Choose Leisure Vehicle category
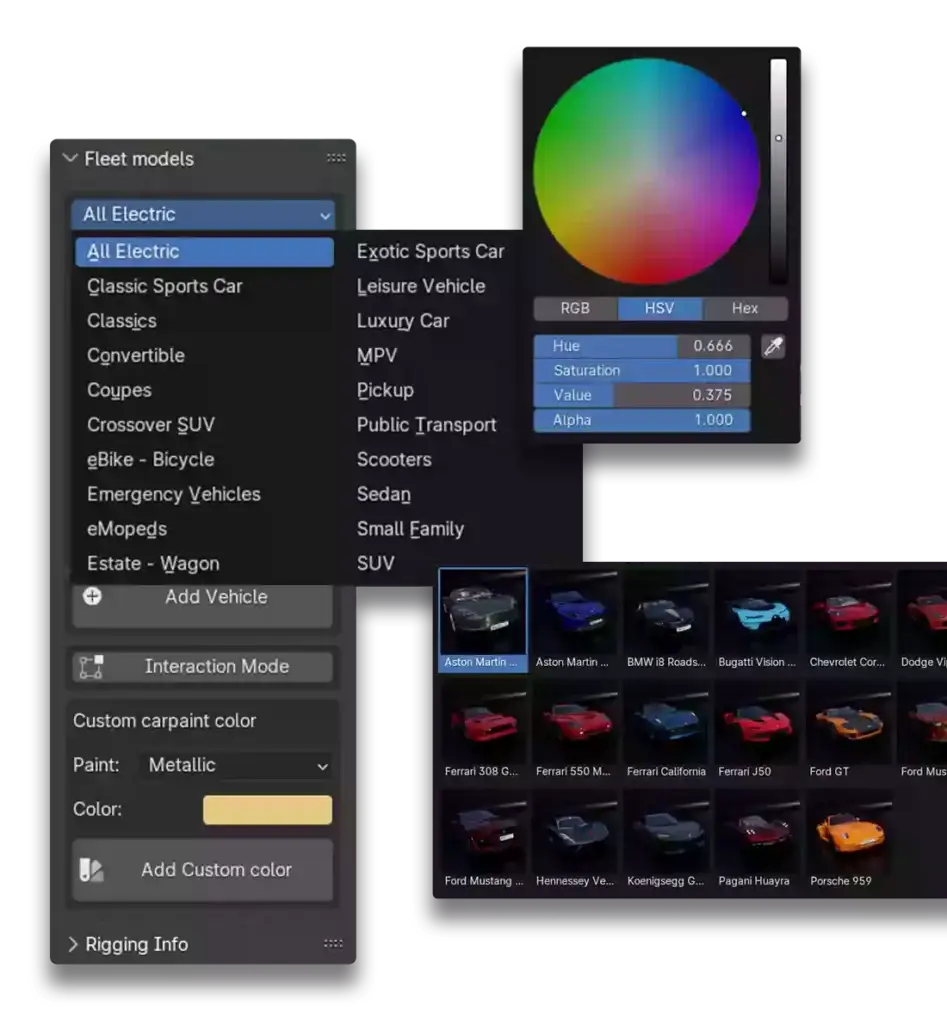947x1024 pixels. point(421,286)
